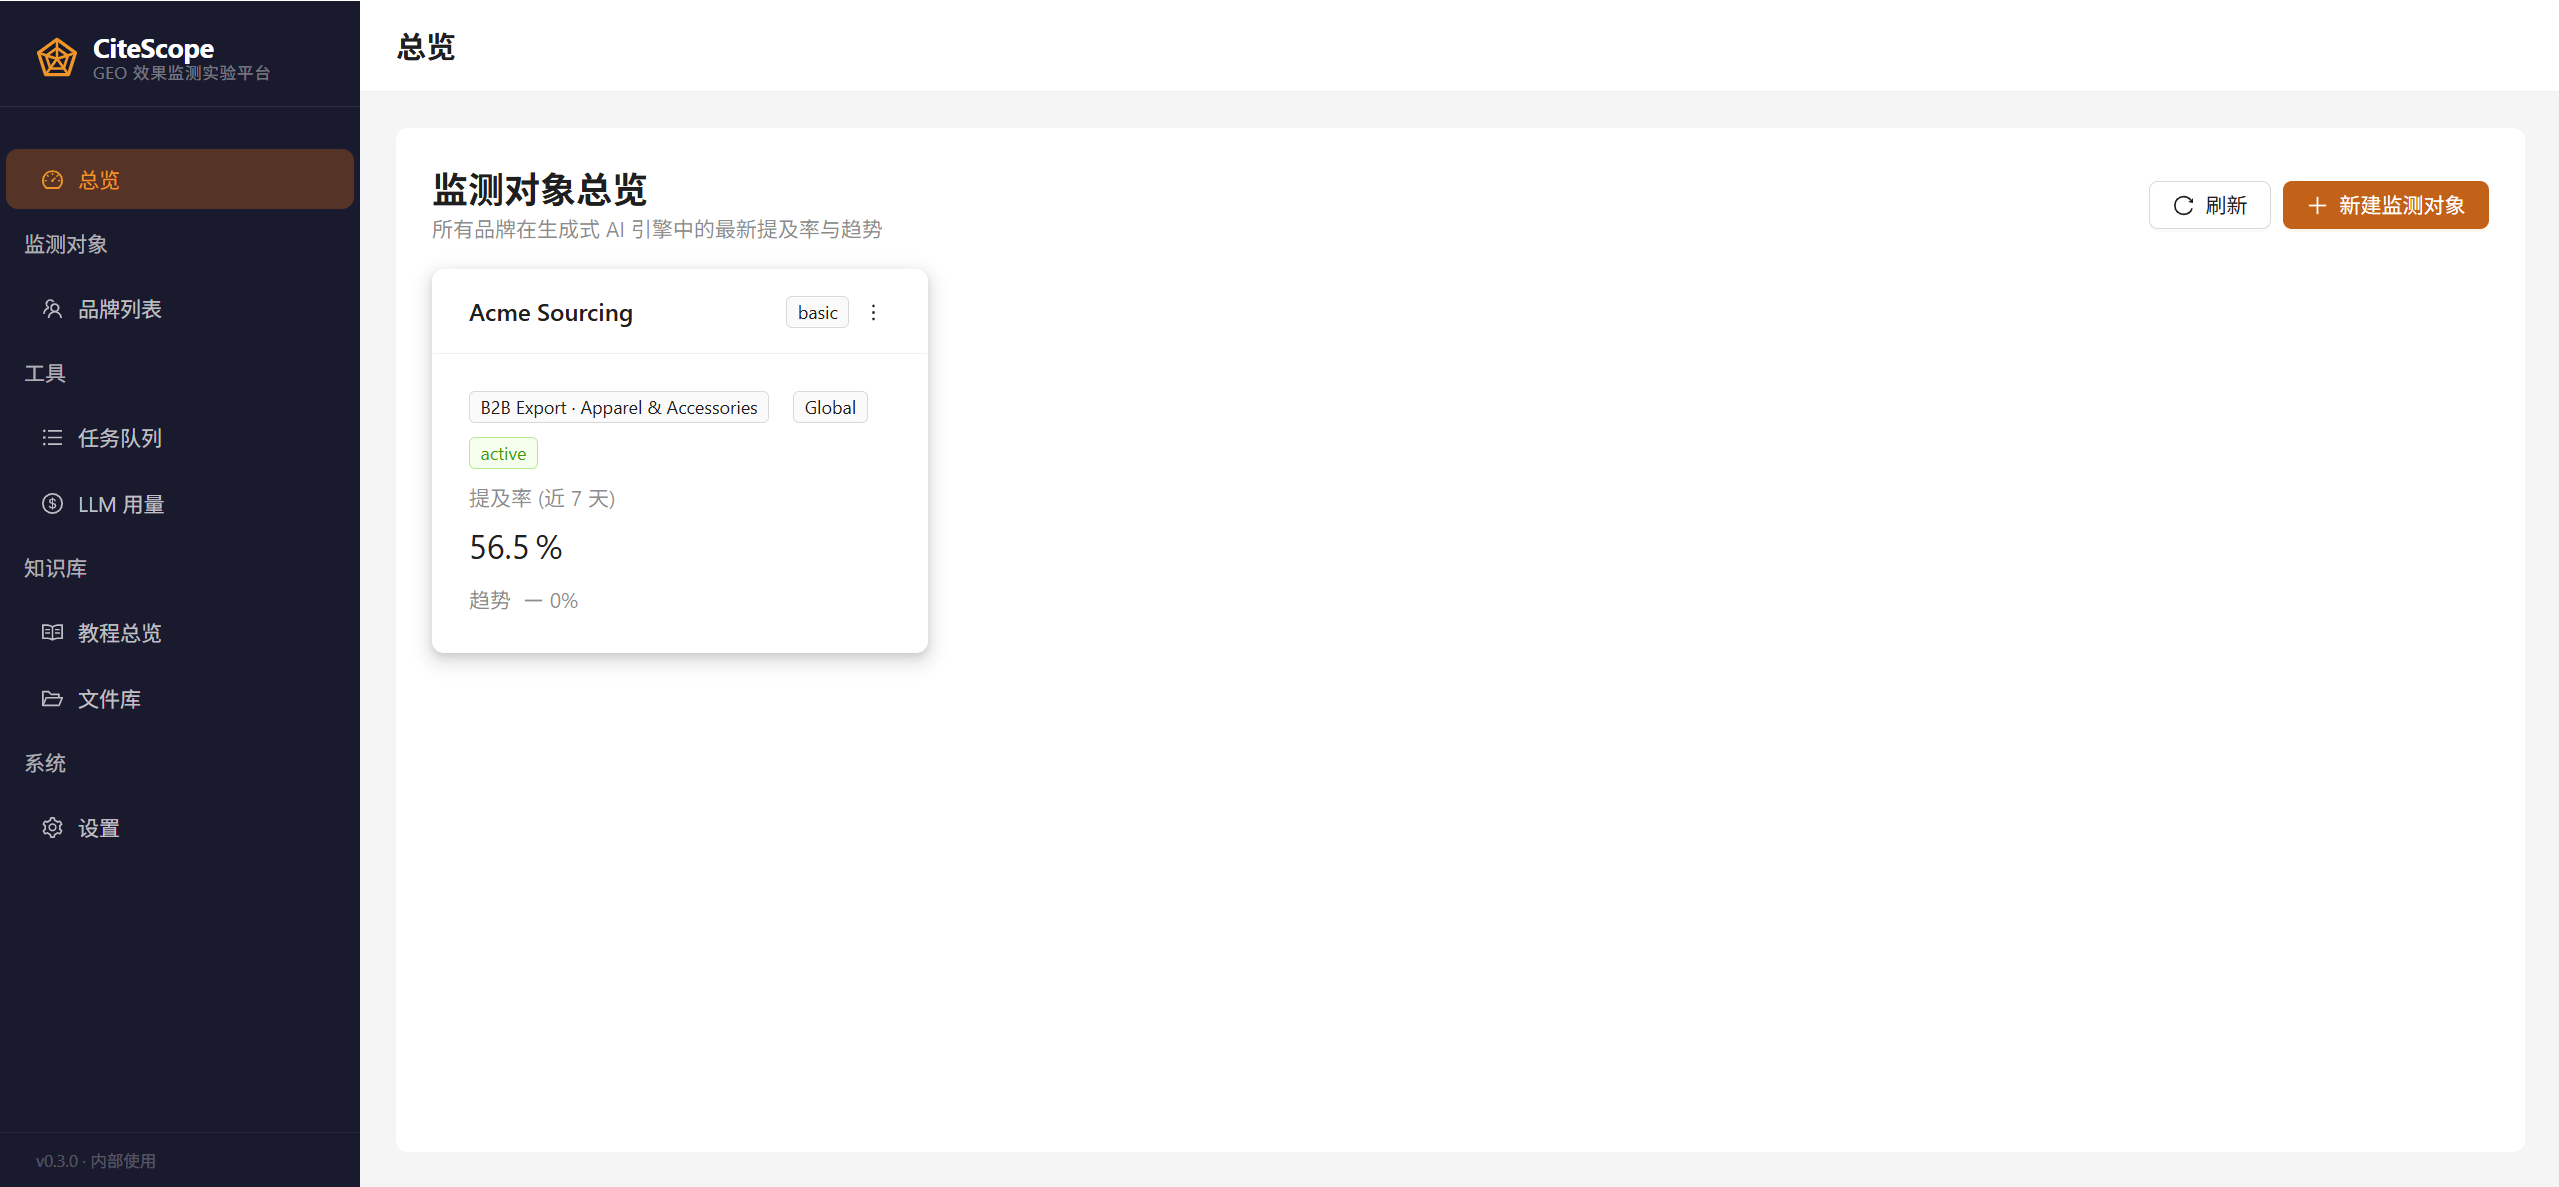The image size is (2559, 1187).
Task: Click the 工具 sidebar group label
Action: pos(45,374)
